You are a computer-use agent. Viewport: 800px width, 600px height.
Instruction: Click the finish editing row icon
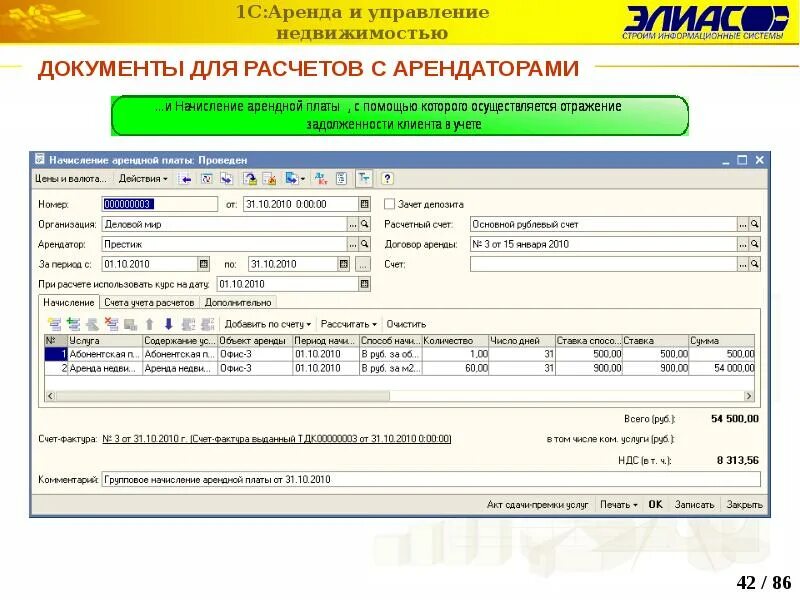coord(131,324)
